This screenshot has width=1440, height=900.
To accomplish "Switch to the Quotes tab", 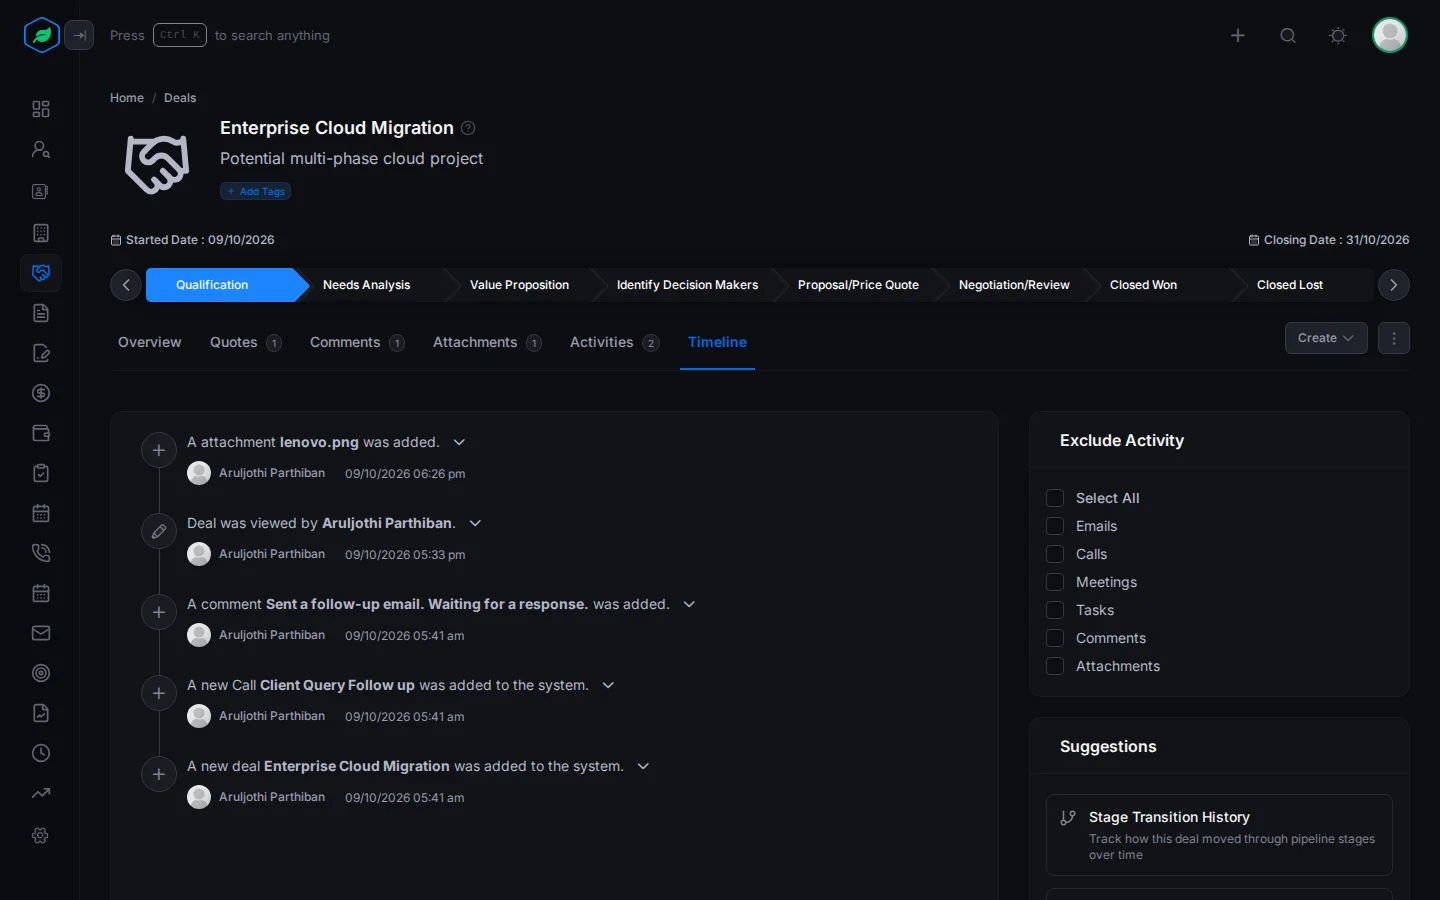I will click(245, 342).
